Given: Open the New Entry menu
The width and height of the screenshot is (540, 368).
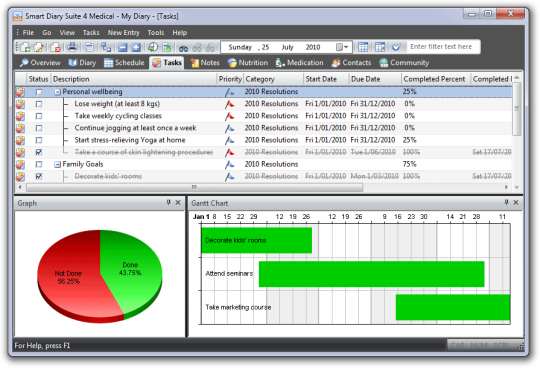Looking at the screenshot, I should [x=124, y=33].
